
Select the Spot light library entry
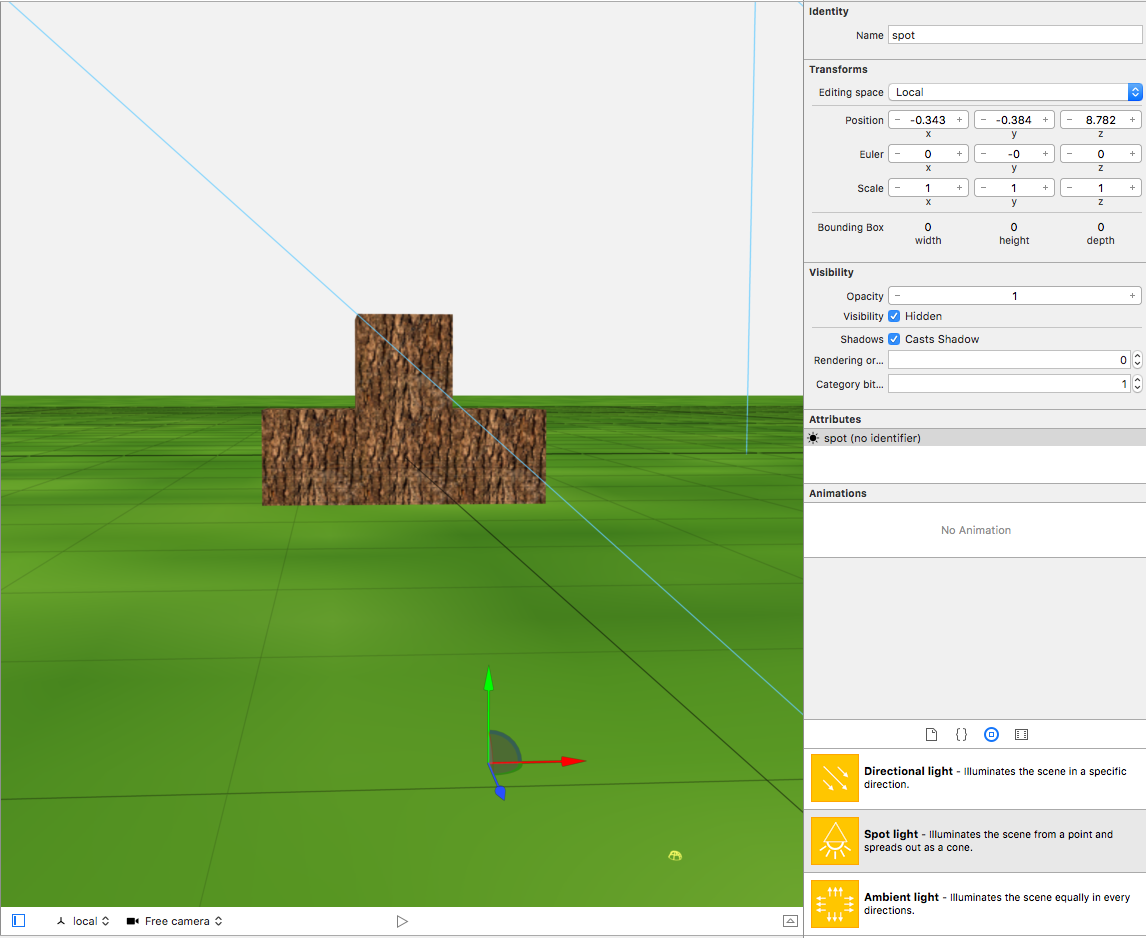975,841
